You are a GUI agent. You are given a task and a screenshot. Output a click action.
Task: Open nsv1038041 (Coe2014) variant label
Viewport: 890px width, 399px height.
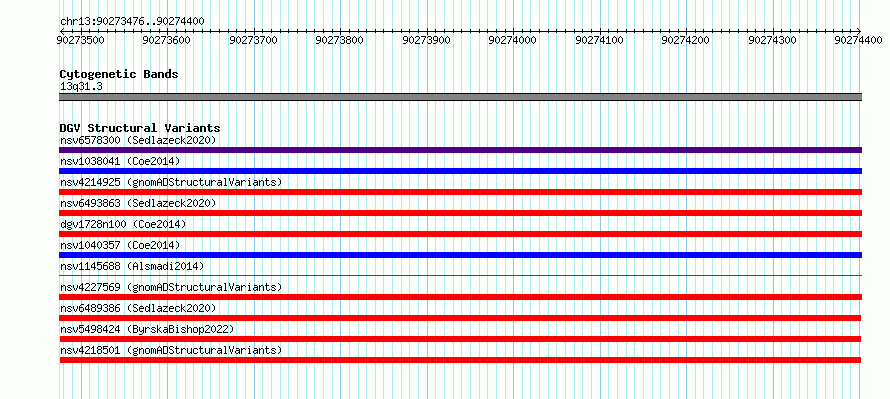120,161
